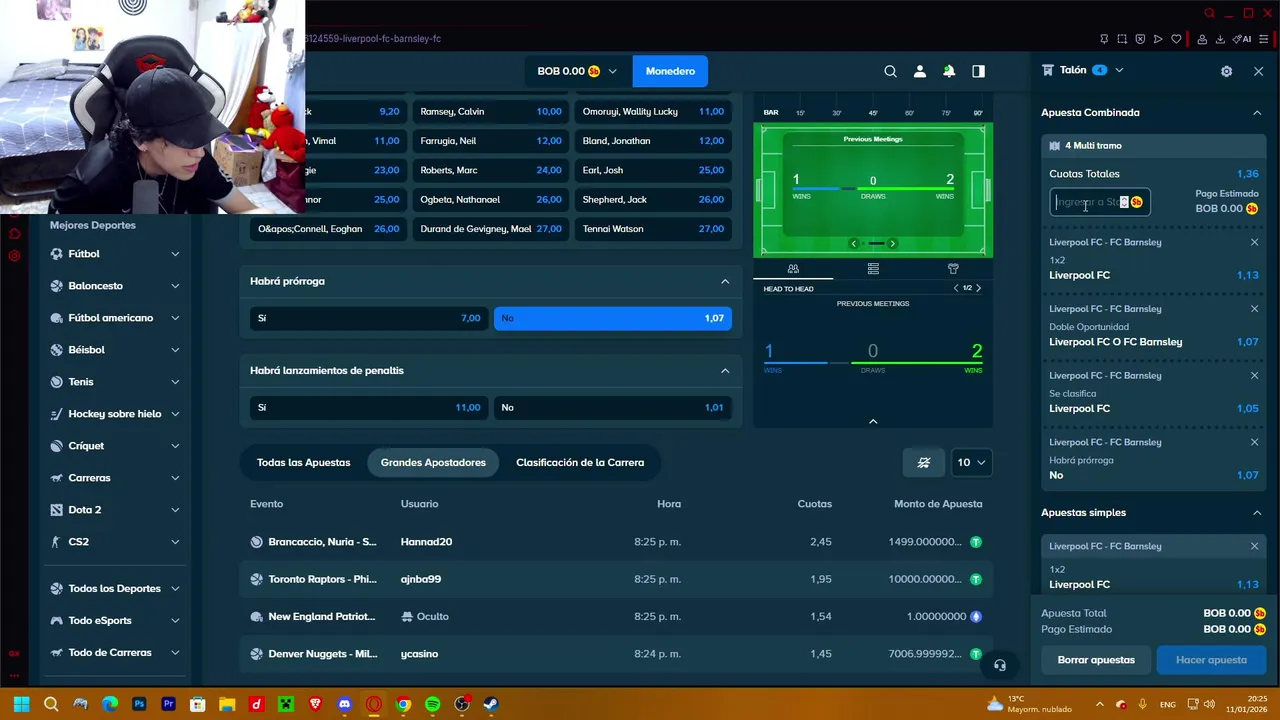The height and width of the screenshot is (720, 1280).
Task: Select Earl, Josh odds 25,00
Action: click(653, 170)
